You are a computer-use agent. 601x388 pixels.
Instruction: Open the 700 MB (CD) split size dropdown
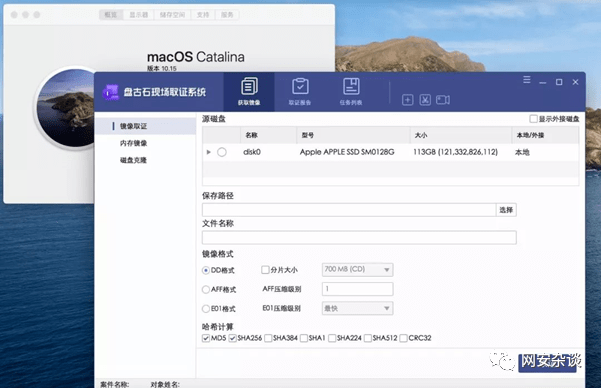[357, 270]
